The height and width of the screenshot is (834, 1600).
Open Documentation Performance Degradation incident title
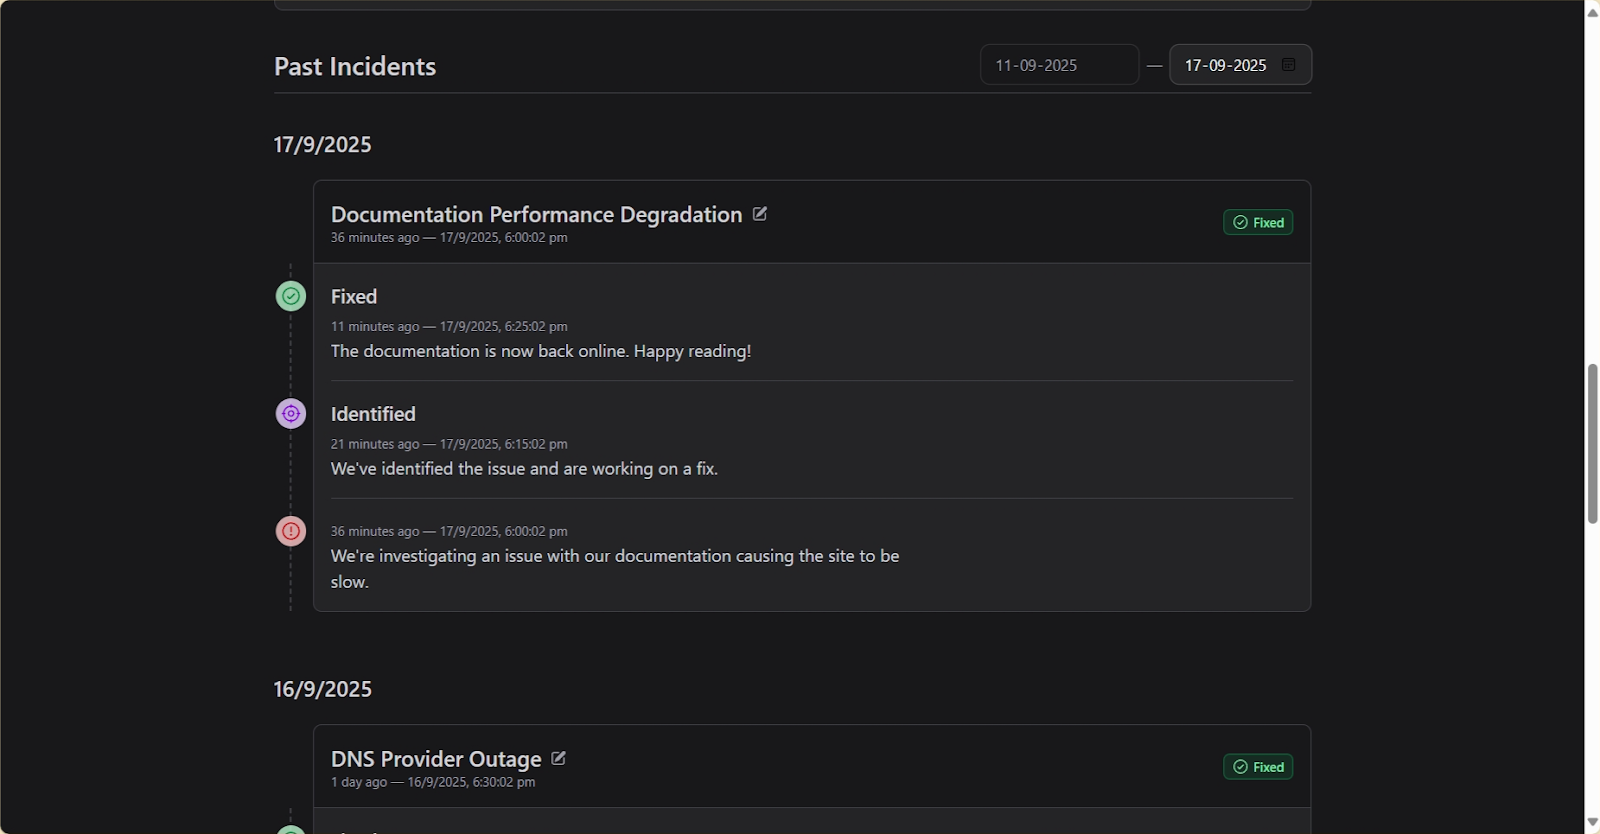(536, 215)
